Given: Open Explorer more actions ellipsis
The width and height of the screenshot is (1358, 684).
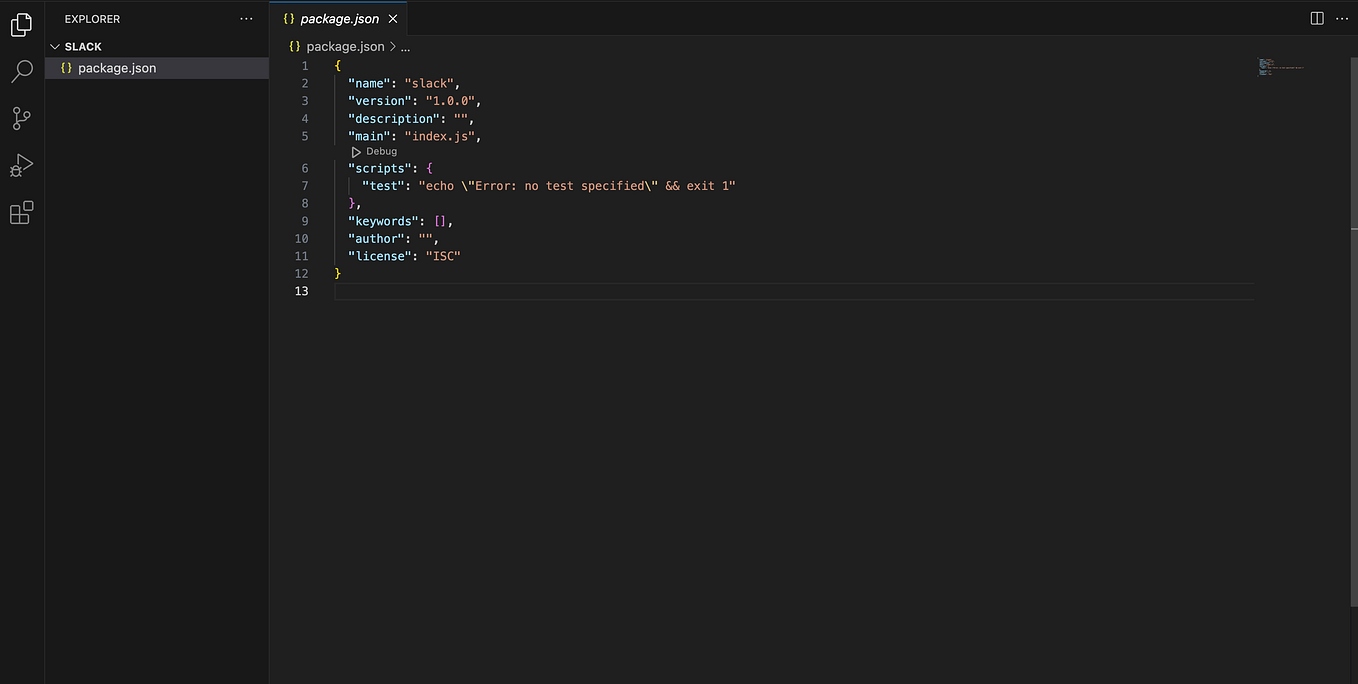Looking at the screenshot, I should pyautogui.click(x=247, y=19).
